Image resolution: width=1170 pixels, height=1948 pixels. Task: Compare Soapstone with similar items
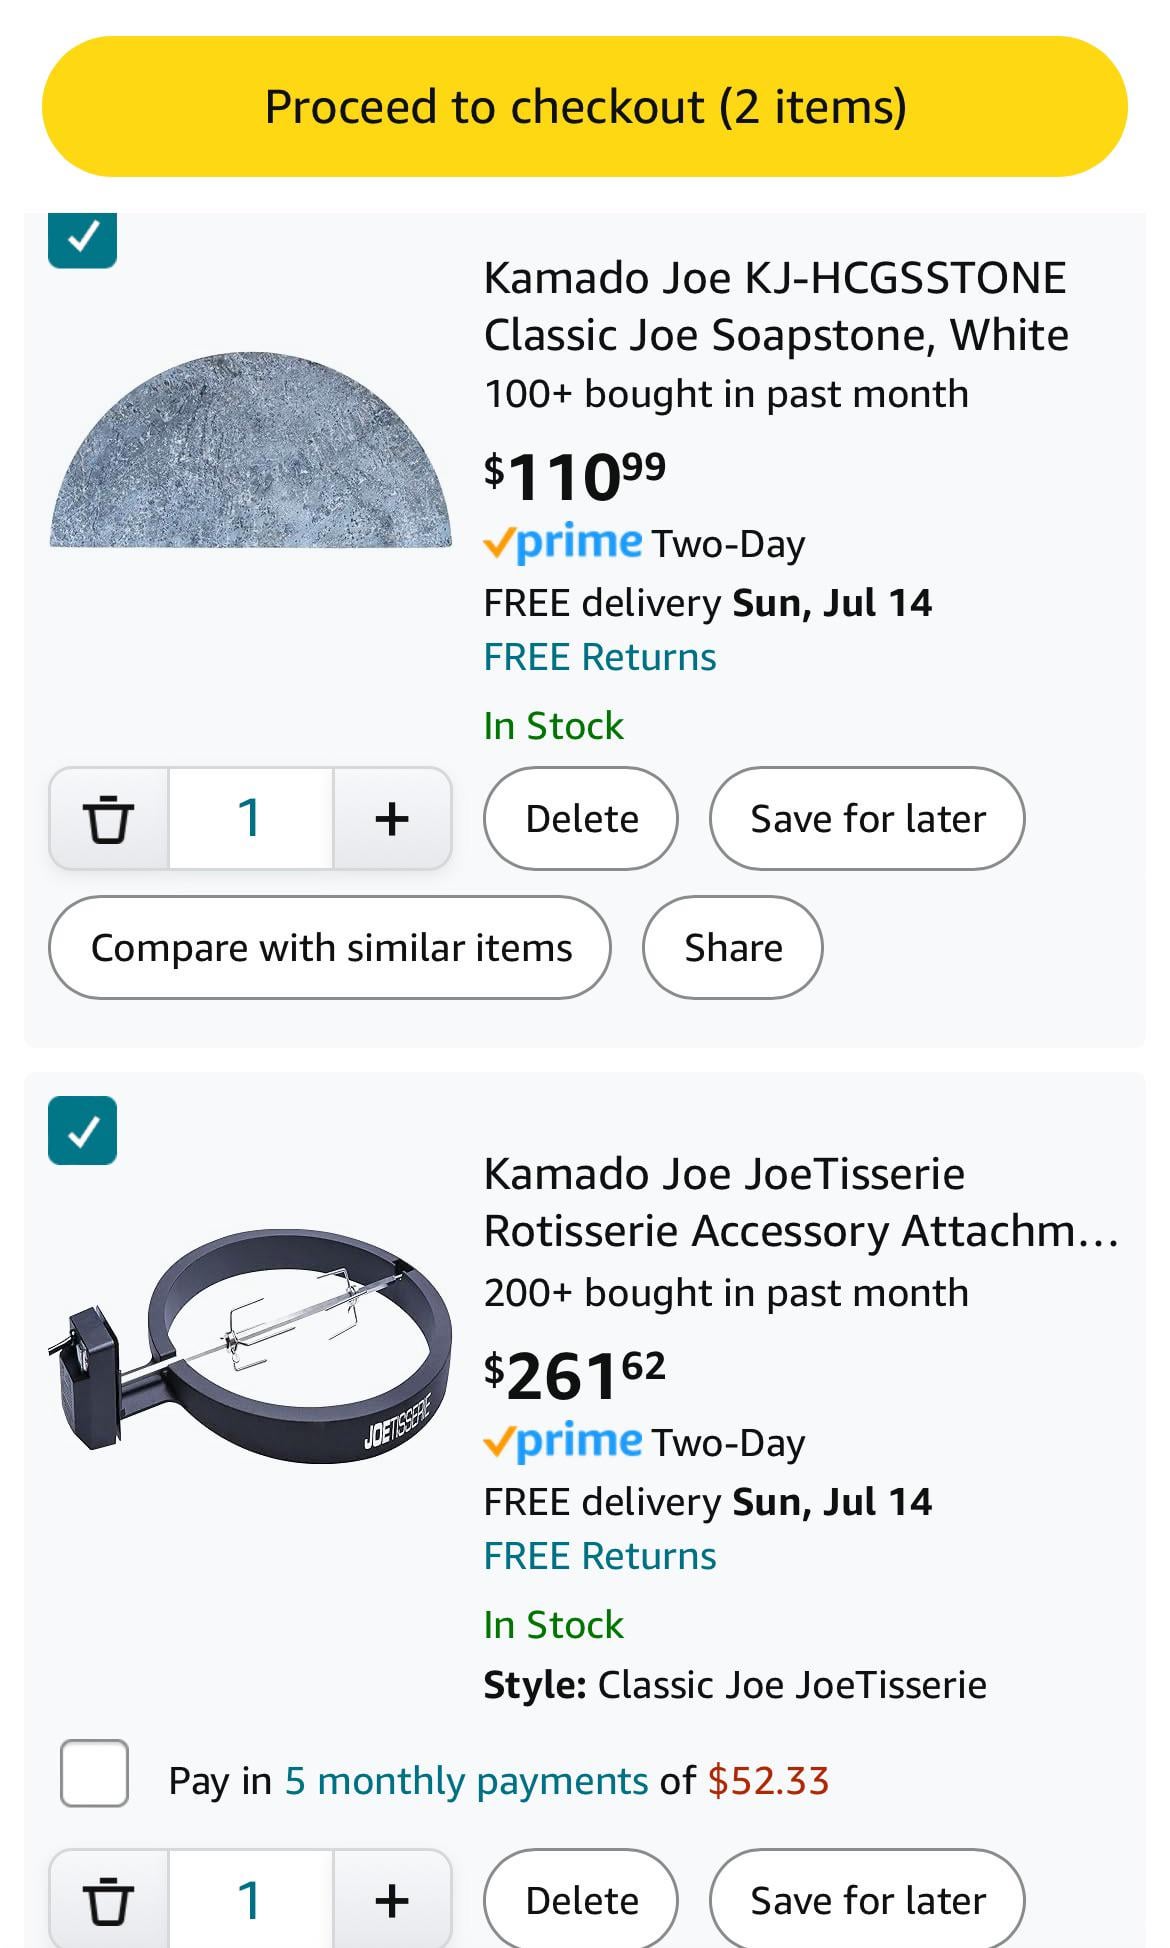[x=330, y=948]
